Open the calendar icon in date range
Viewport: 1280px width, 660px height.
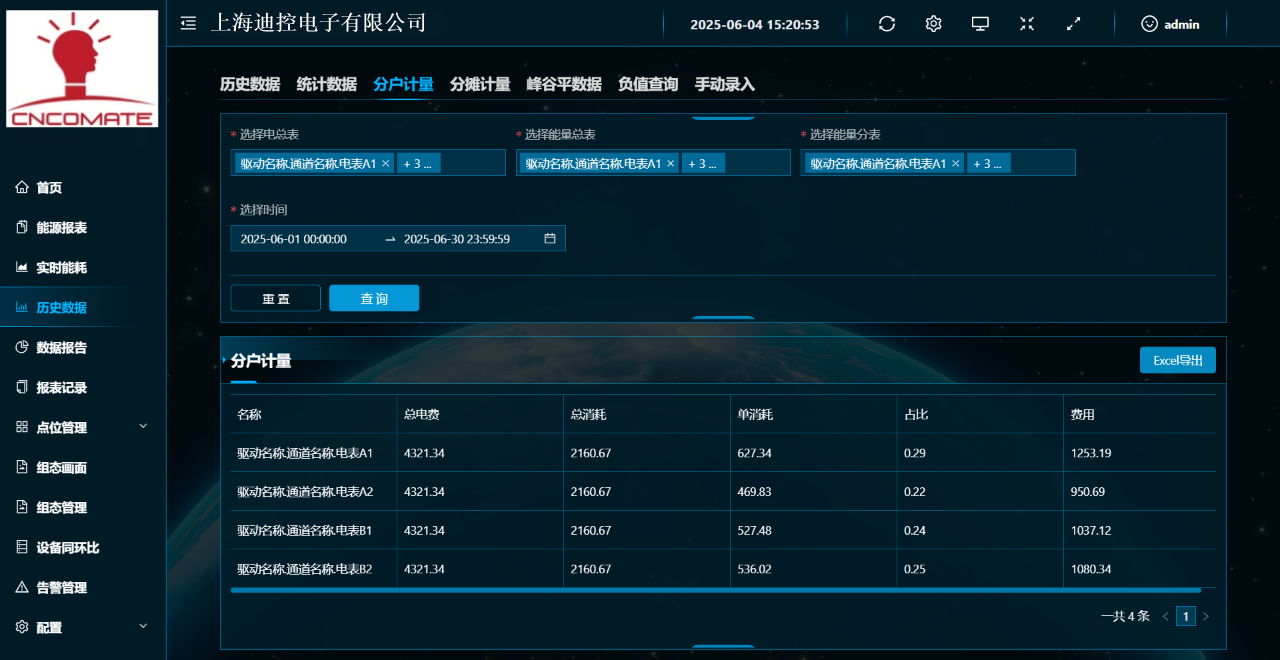point(550,239)
